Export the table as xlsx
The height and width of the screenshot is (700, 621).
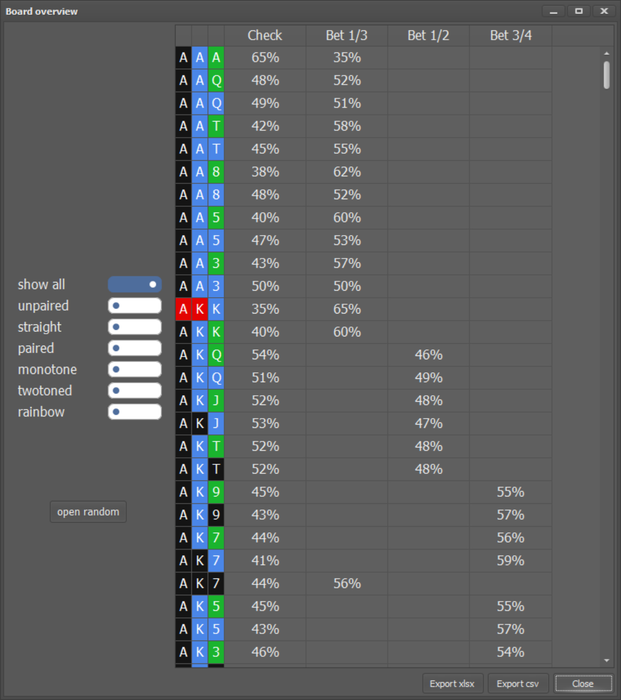[452, 683]
